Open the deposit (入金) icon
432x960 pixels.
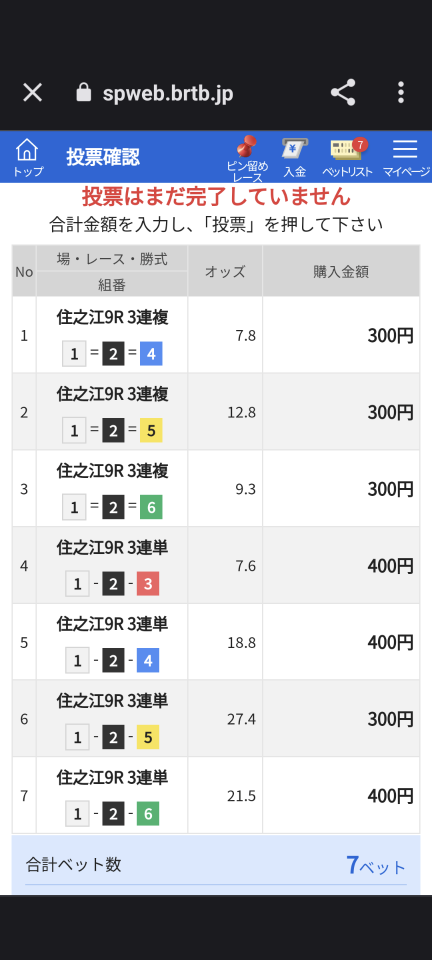coord(294,158)
